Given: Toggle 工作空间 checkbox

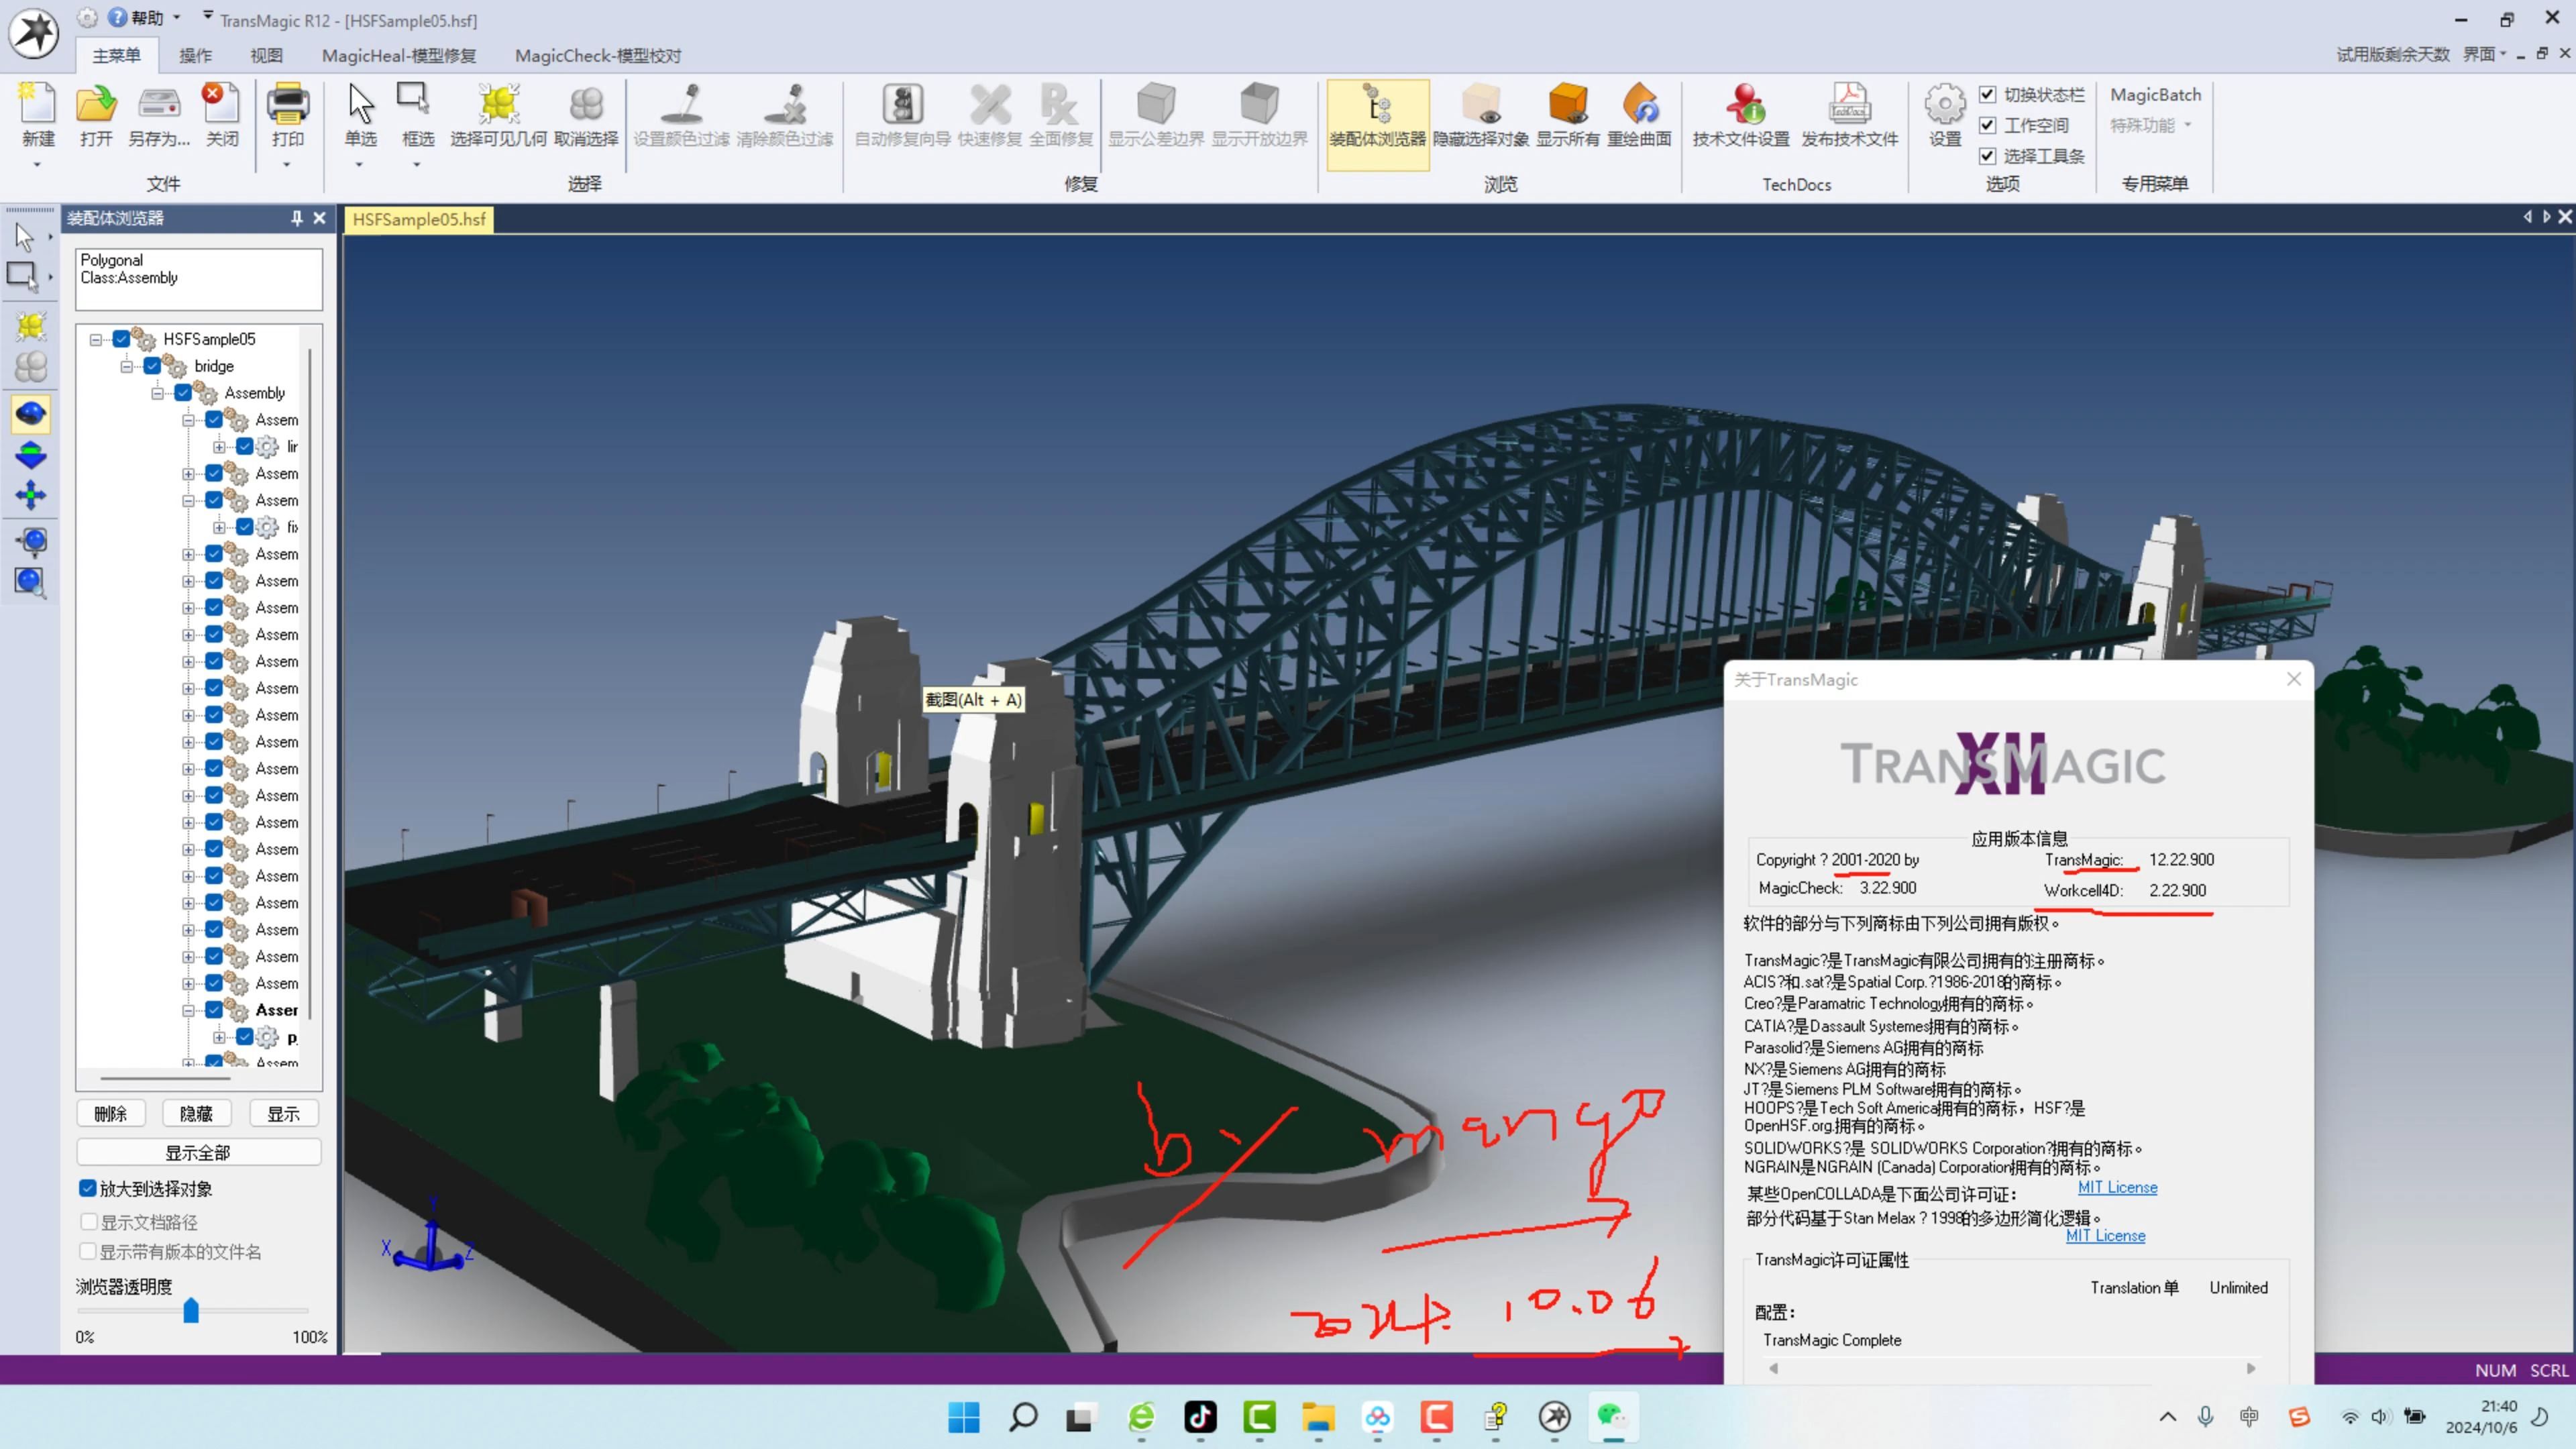Looking at the screenshot, I should 1988,125.
